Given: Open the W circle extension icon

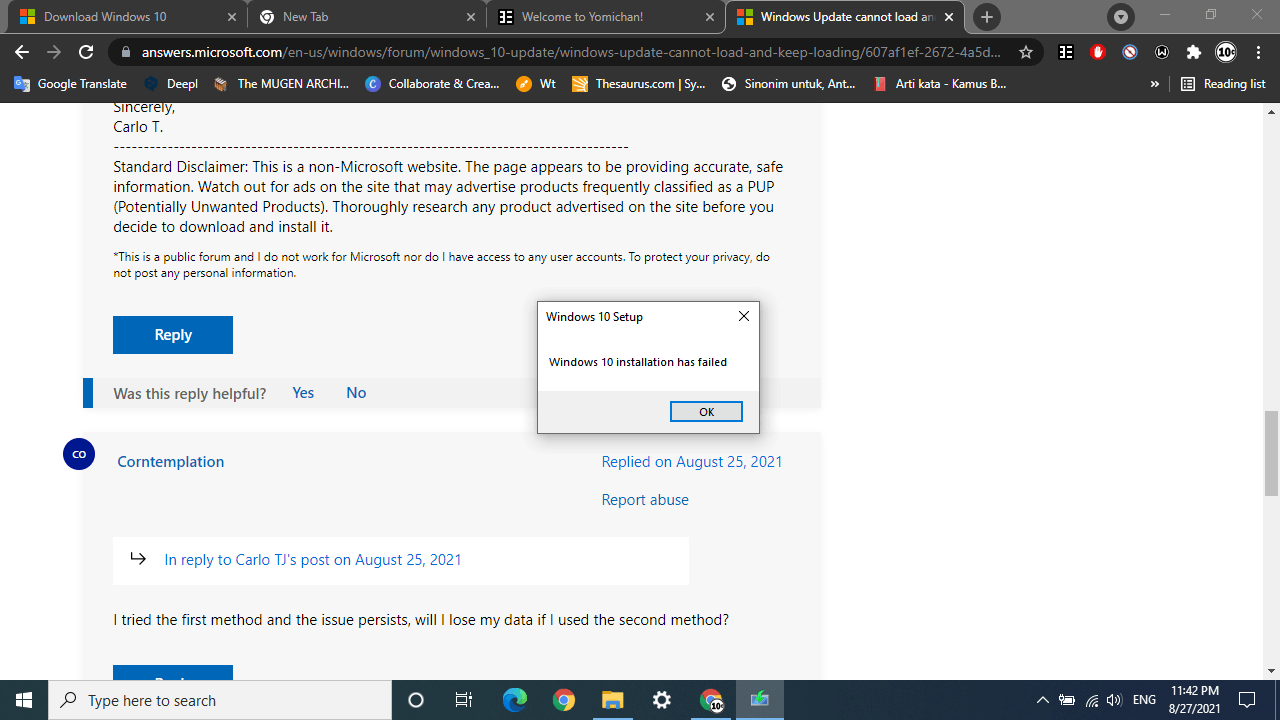Looking at the screenshot, I should 1162,52.
